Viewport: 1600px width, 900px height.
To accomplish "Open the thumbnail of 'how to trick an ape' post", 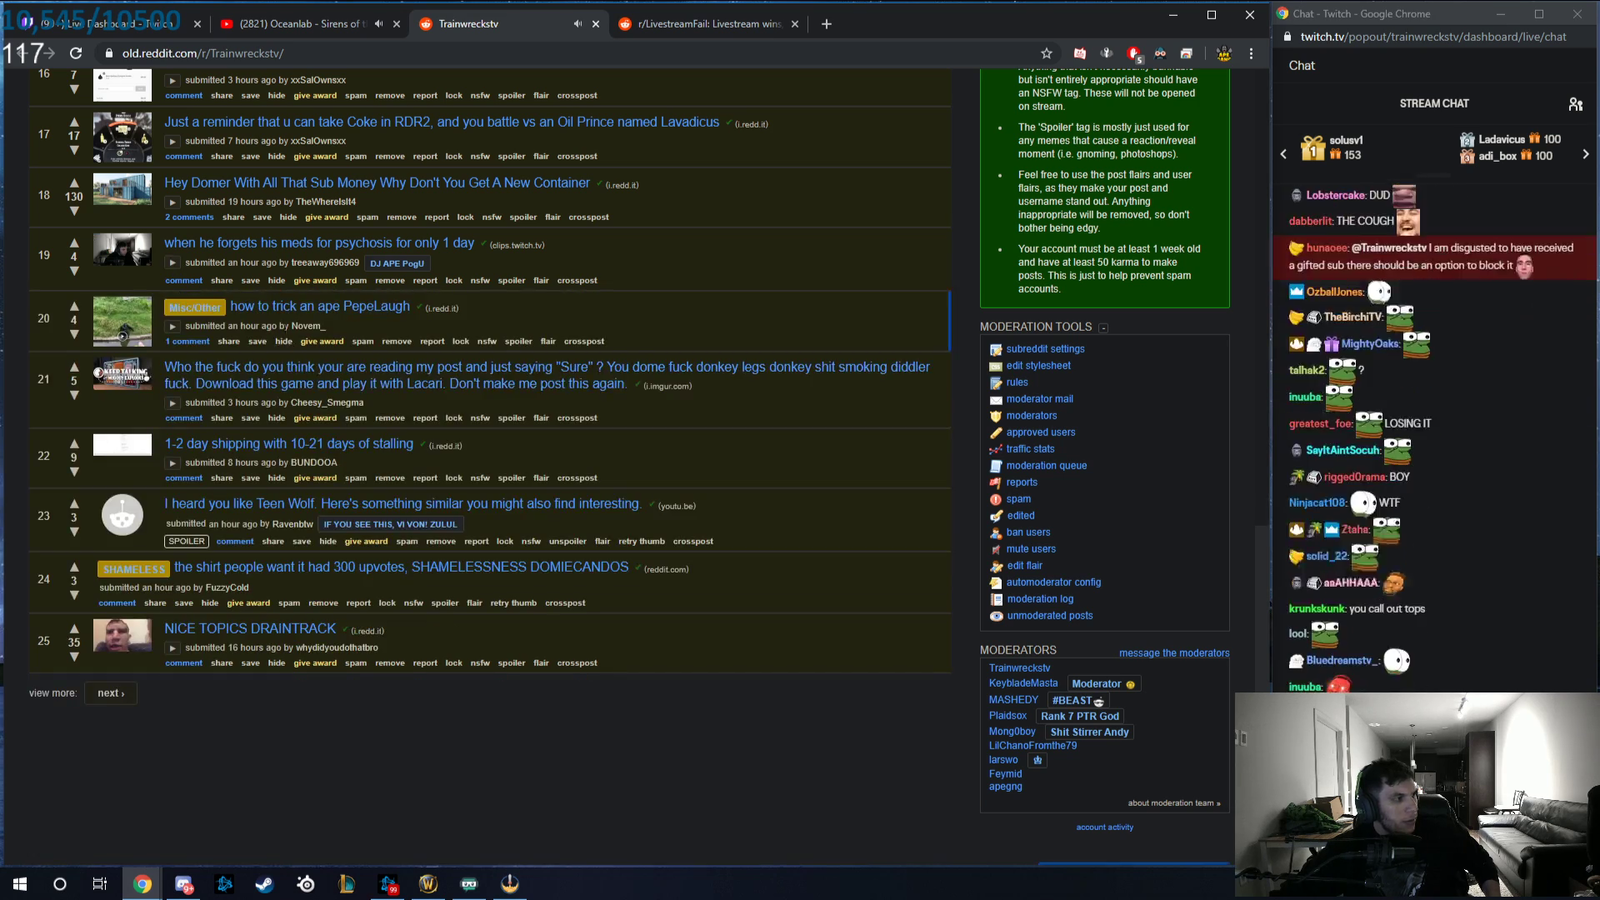I will 122,321.
